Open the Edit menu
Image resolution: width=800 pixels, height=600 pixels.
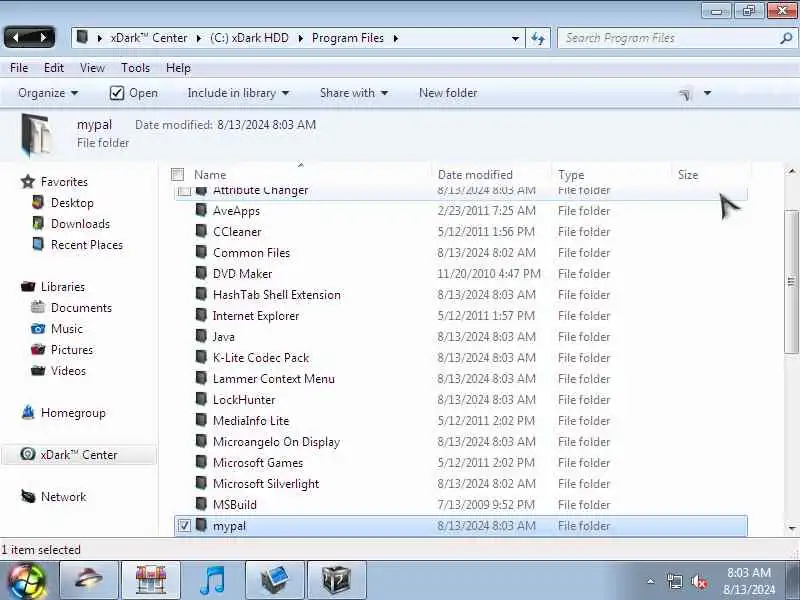54,67
